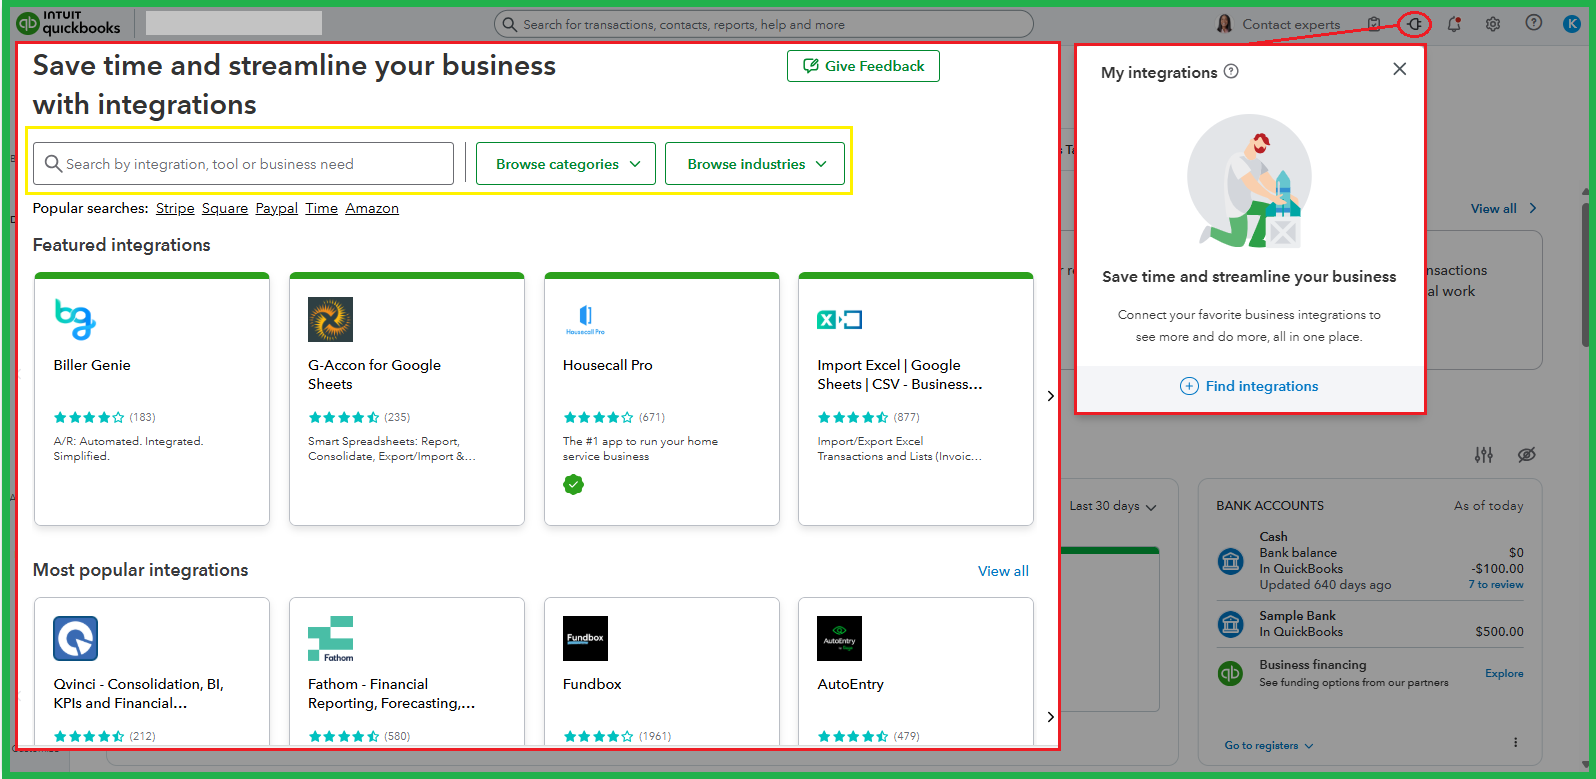Click the help question mark in header

[x=1533, y=23]
